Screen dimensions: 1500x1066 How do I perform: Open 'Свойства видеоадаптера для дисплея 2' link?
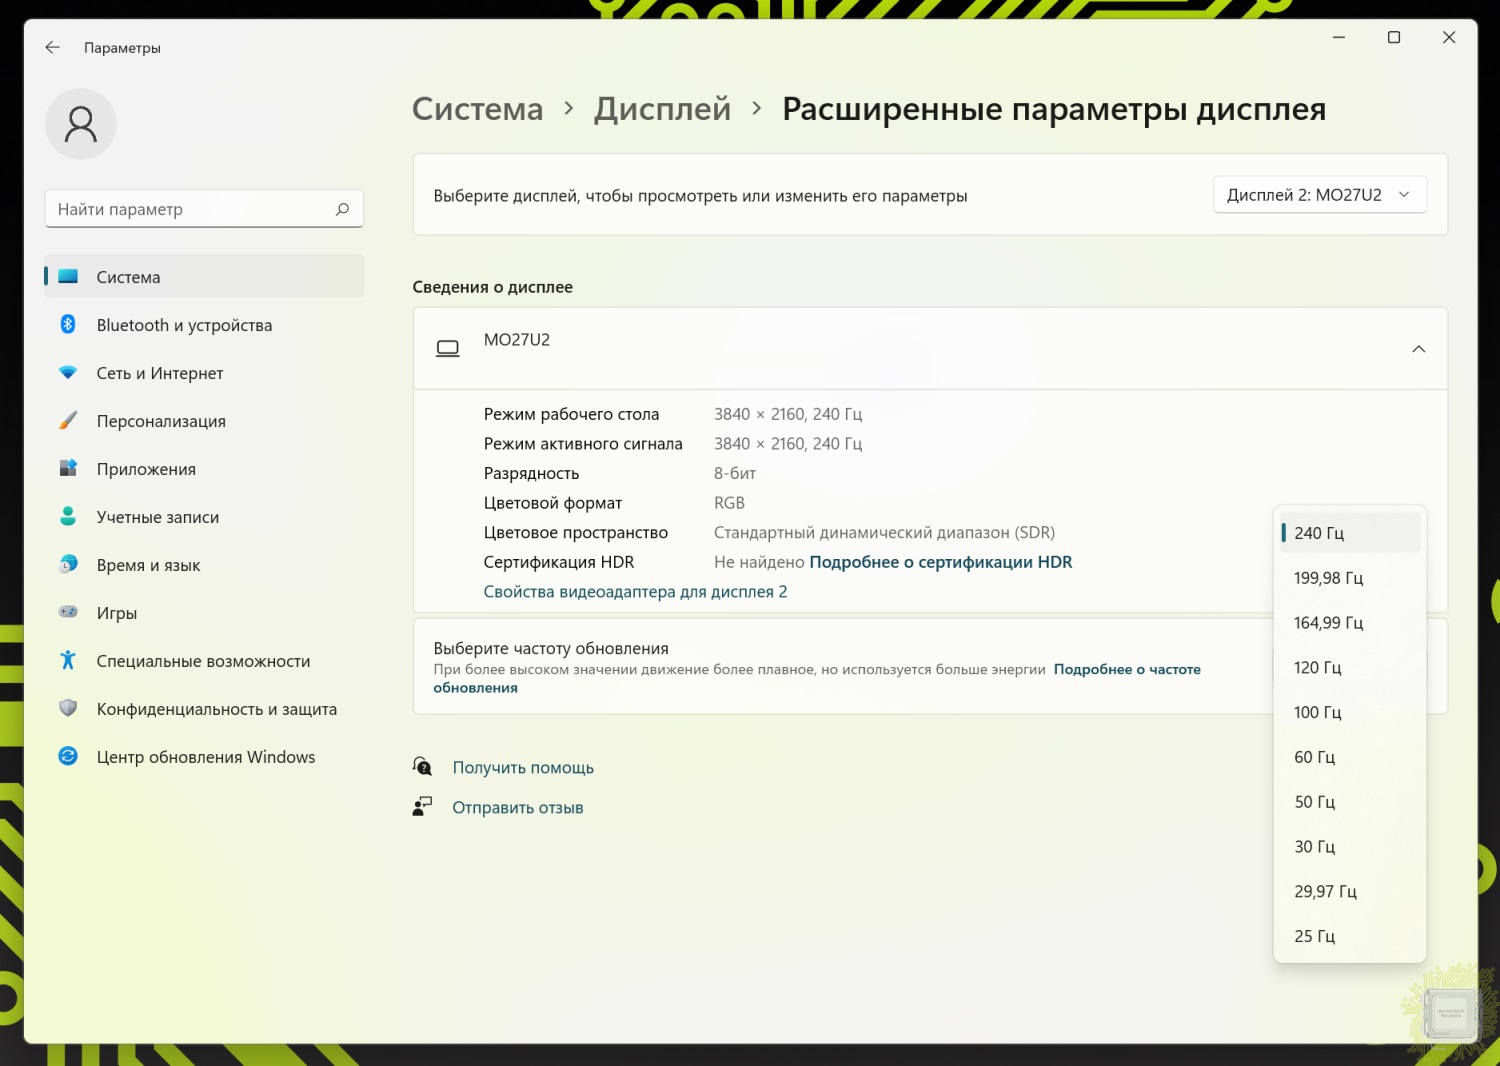coord(635,592)
